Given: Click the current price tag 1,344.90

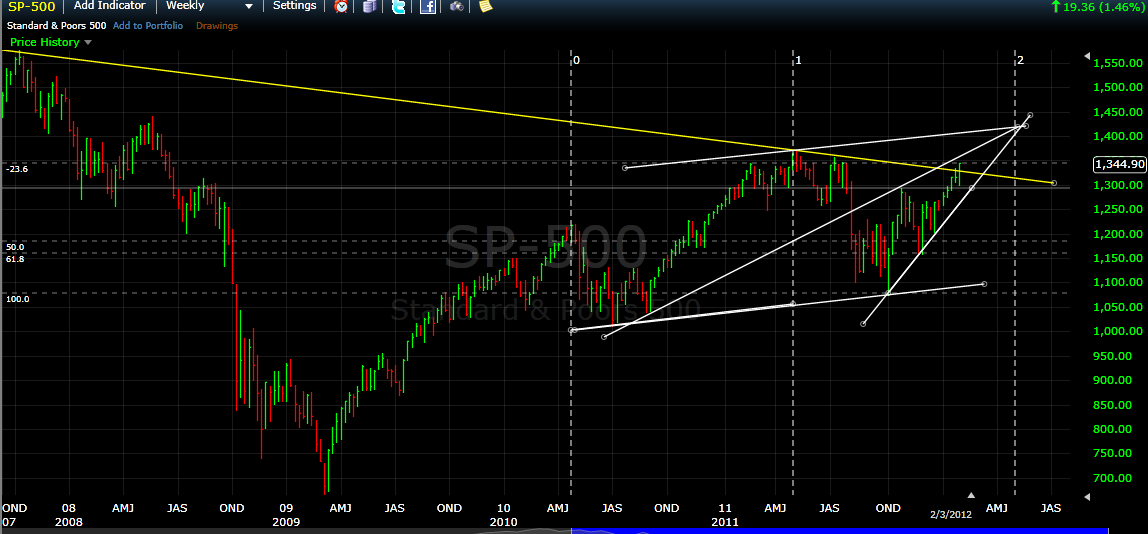Looking at the screenshot, I should click(x=1118, y=165).
